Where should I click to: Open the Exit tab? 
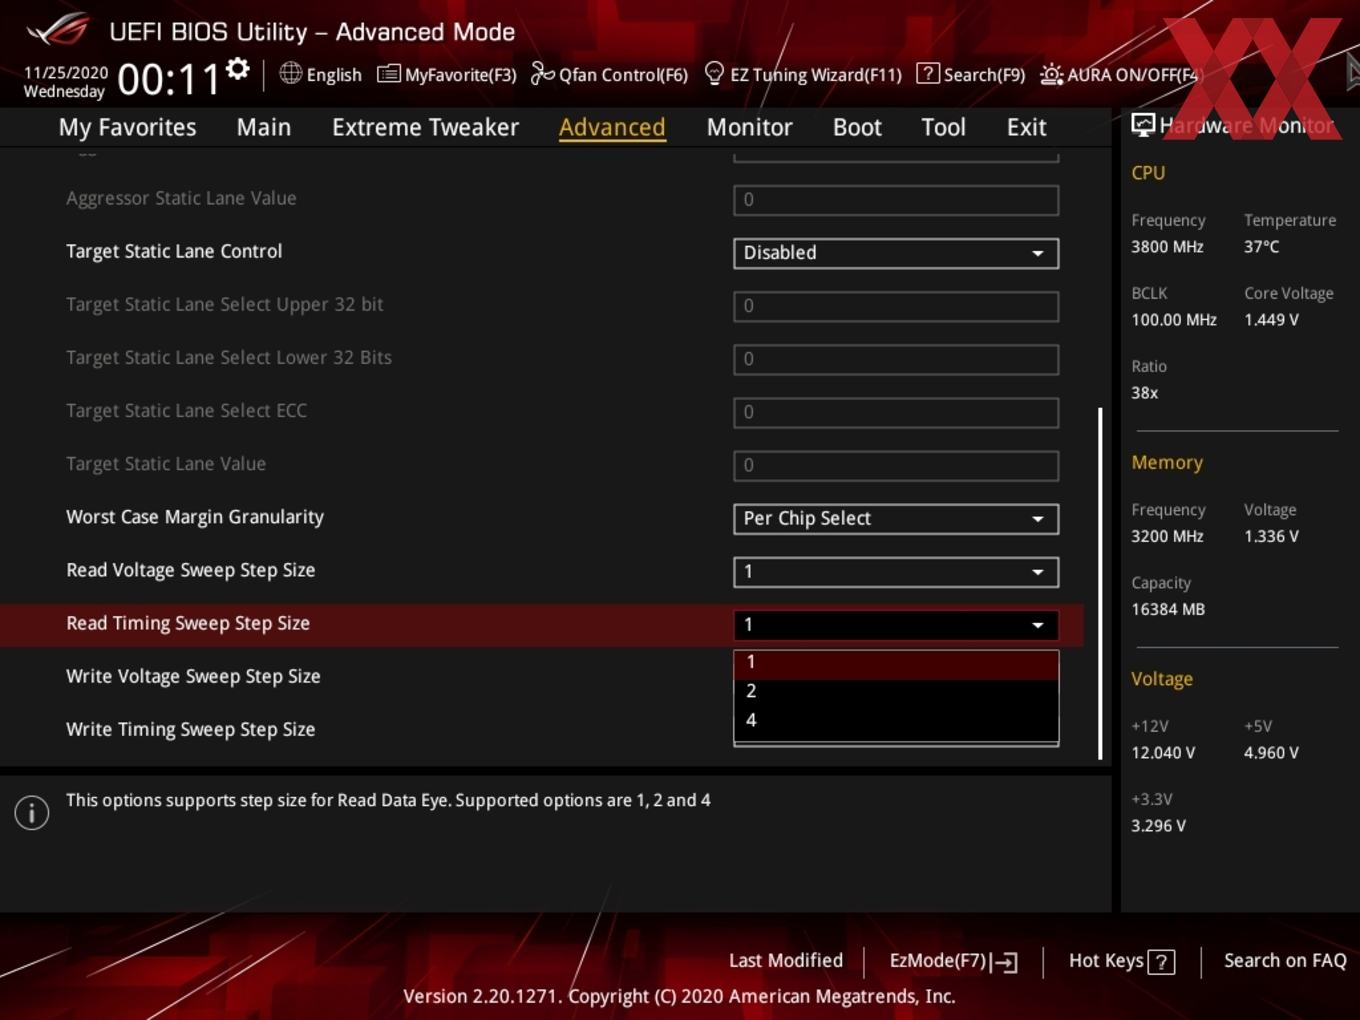tap(1026, 127)
